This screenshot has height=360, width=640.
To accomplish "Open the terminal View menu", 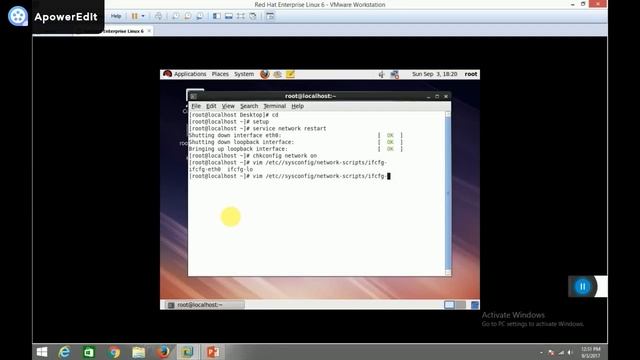I will (228, 106).
